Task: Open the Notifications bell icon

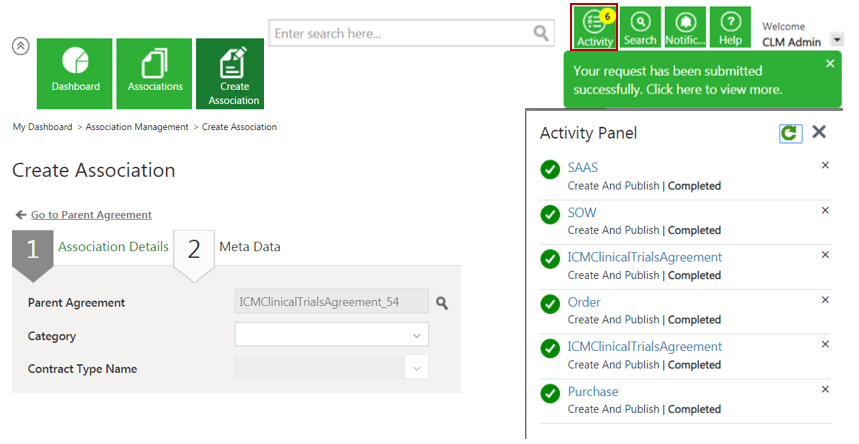Action: (685, 27)
